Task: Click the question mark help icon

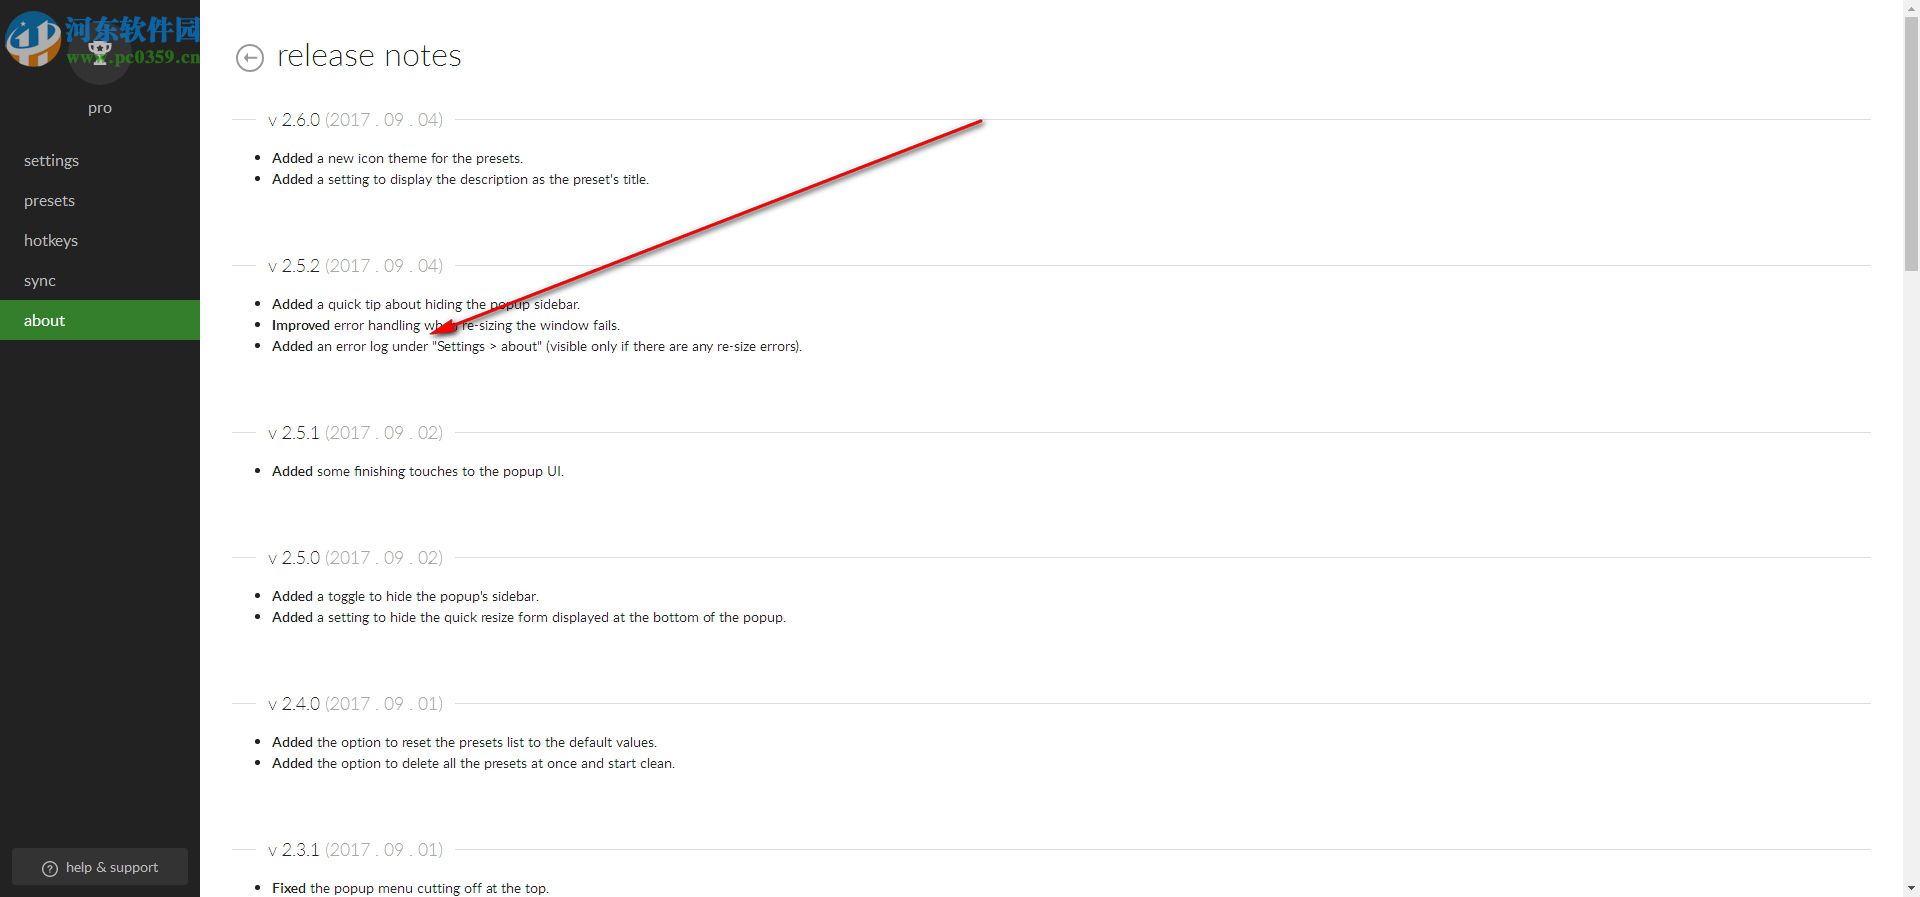Action: [x=50, y=868]
